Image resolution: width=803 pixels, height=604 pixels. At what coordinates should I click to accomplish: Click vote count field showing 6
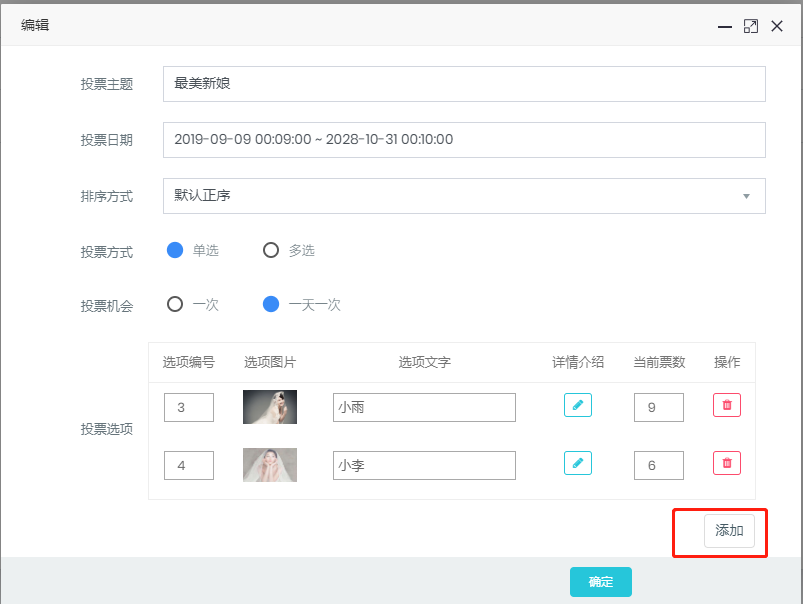[x=659, y=465]
